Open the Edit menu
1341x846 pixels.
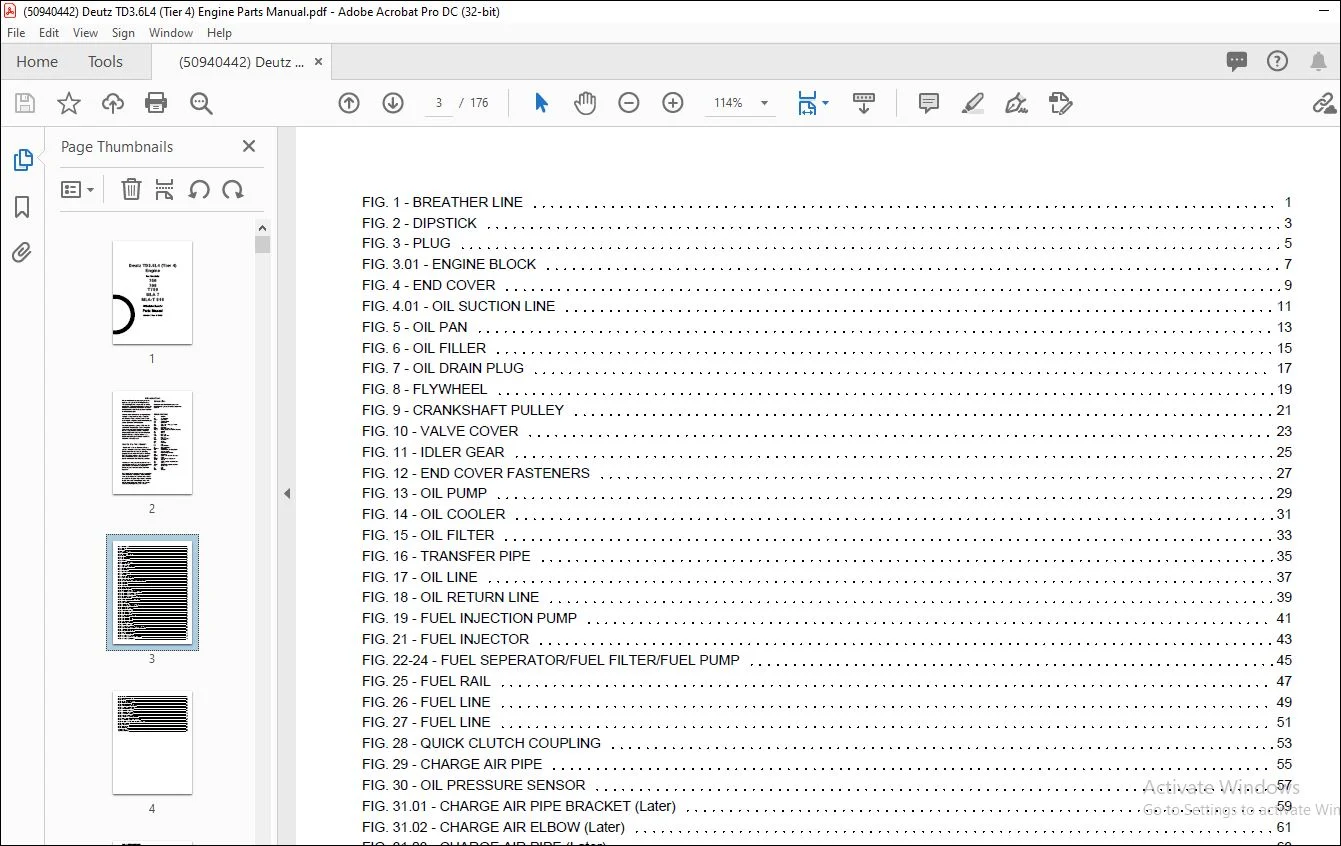(x=49, y=33)
